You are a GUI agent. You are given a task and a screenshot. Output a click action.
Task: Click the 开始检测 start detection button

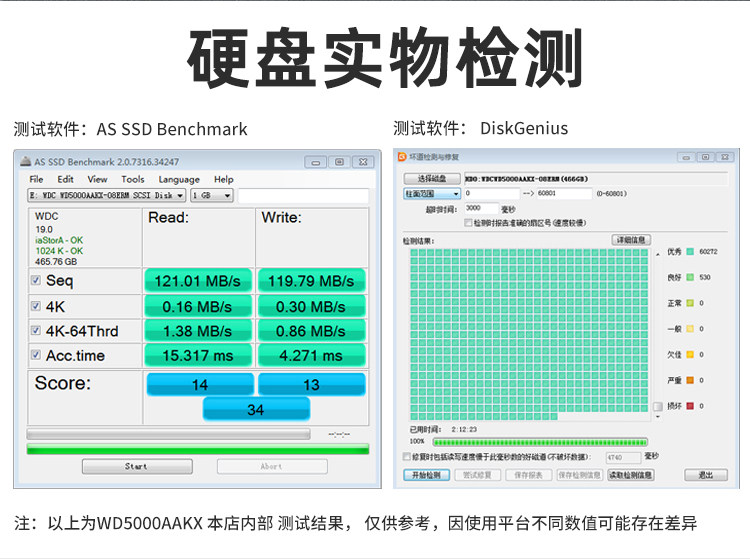pos(427,475)
